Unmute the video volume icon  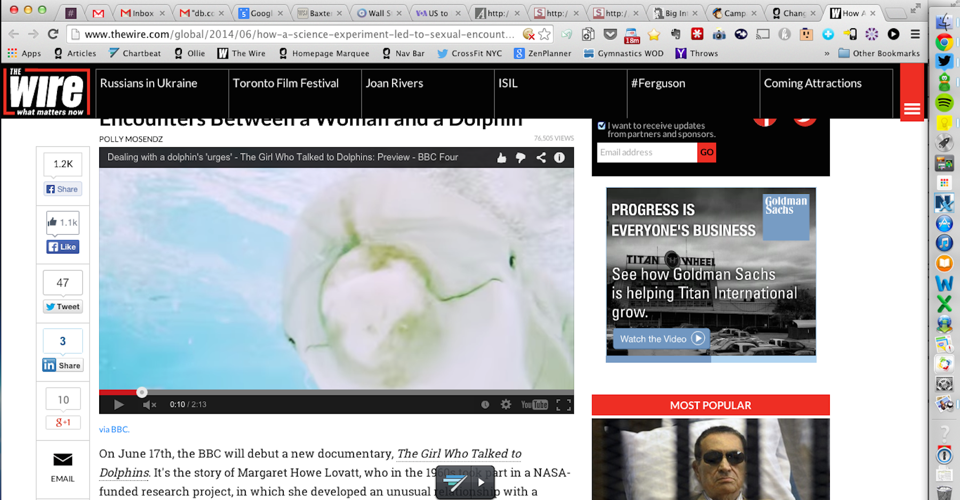pos(149,405)
